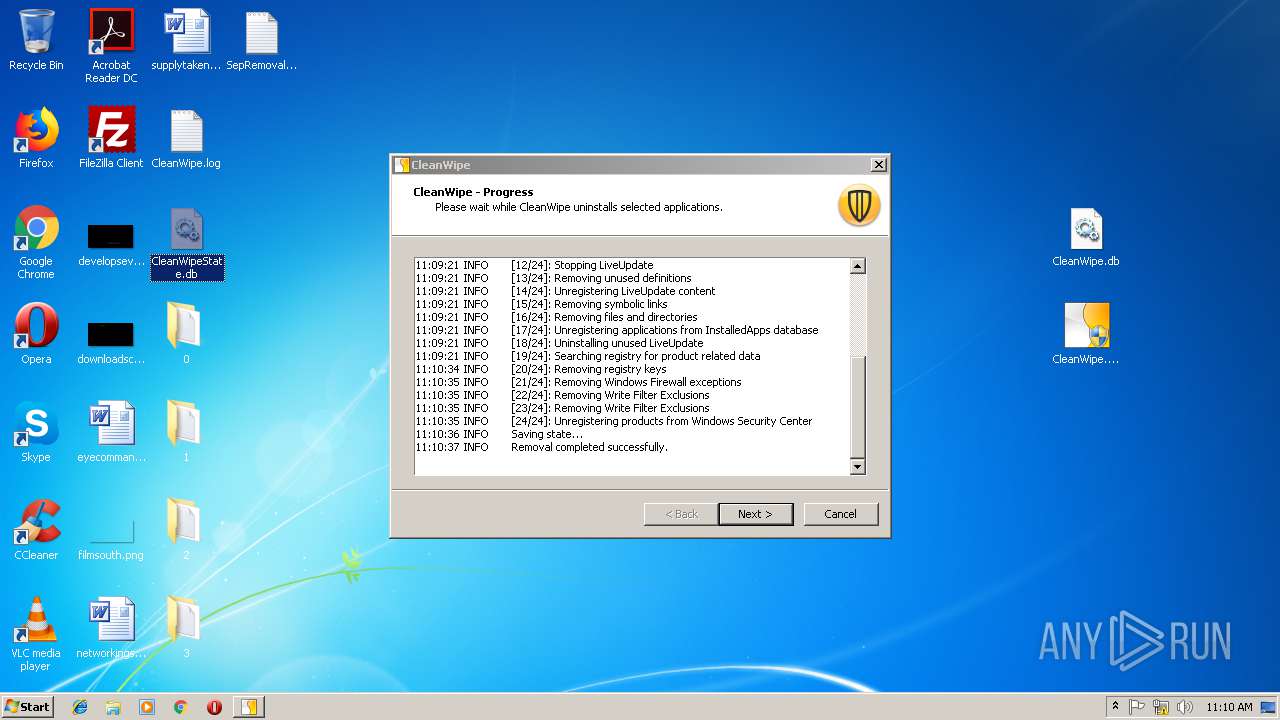This screenshot has width=1280, height=720.
Task: Select log line "[18/24]: Uninstalling unused LiveUpdate"
Action: pyautogui.click(x=607, y=343)
